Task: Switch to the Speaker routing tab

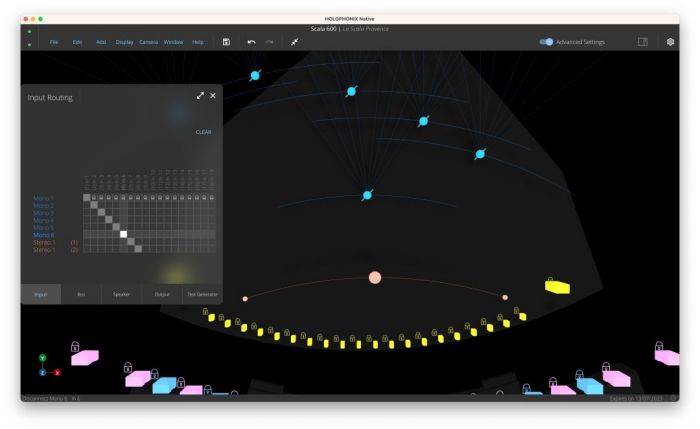Action: click(121, 295)
